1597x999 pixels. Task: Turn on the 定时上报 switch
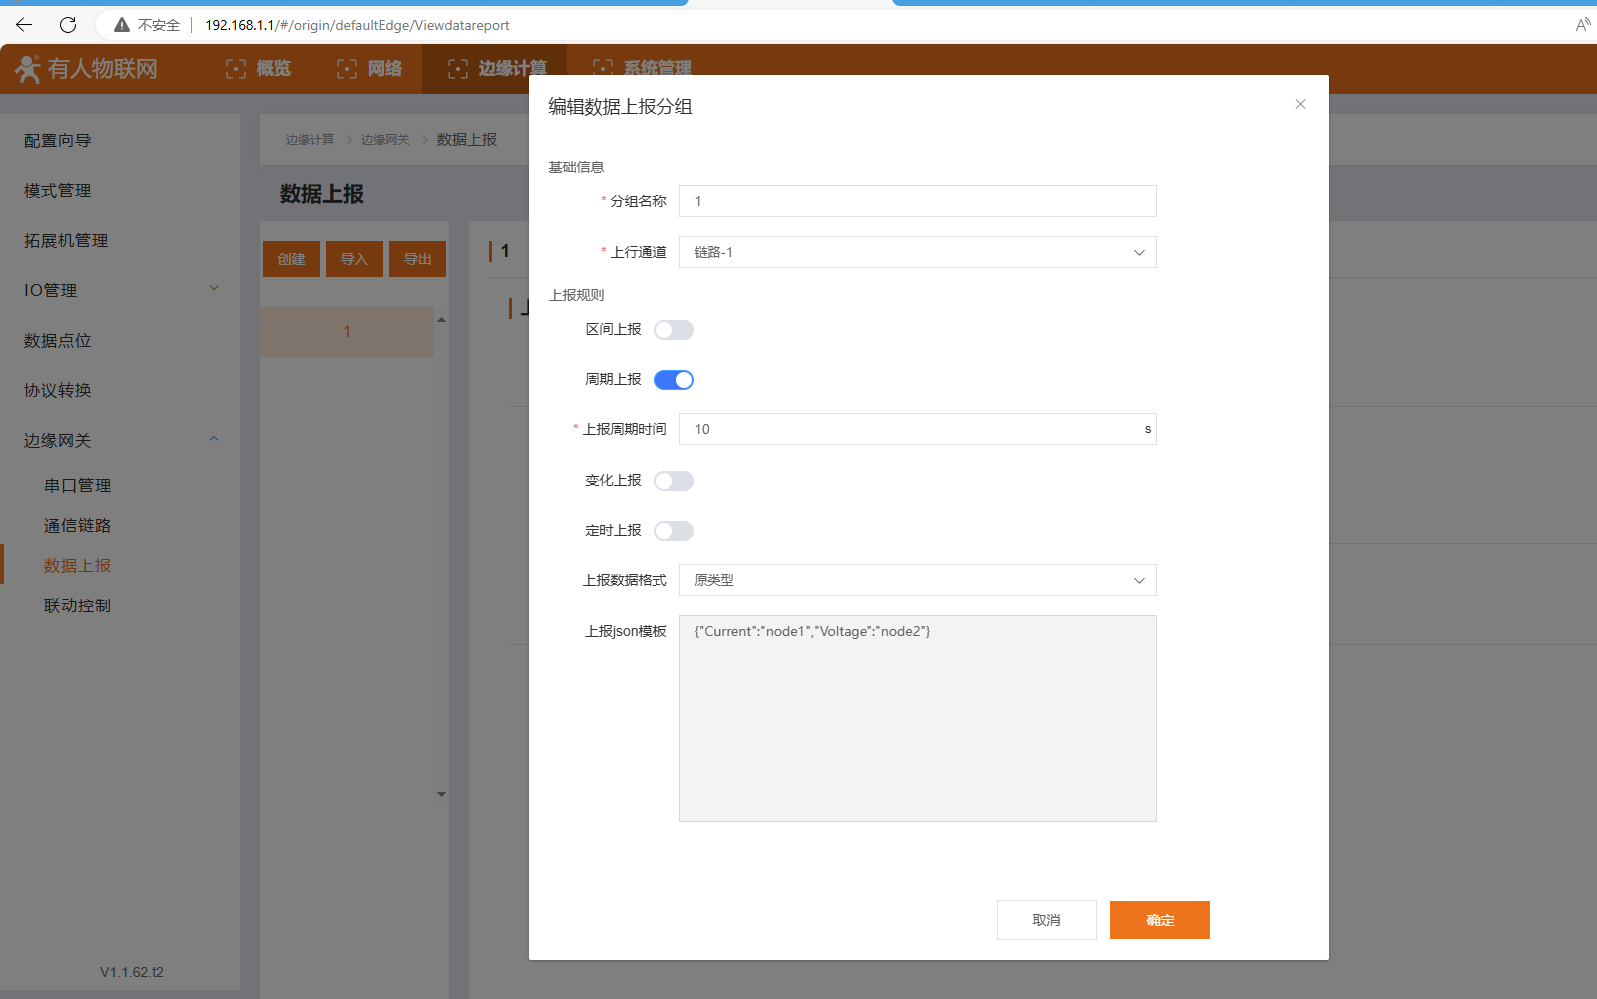[x=673, y=531]
